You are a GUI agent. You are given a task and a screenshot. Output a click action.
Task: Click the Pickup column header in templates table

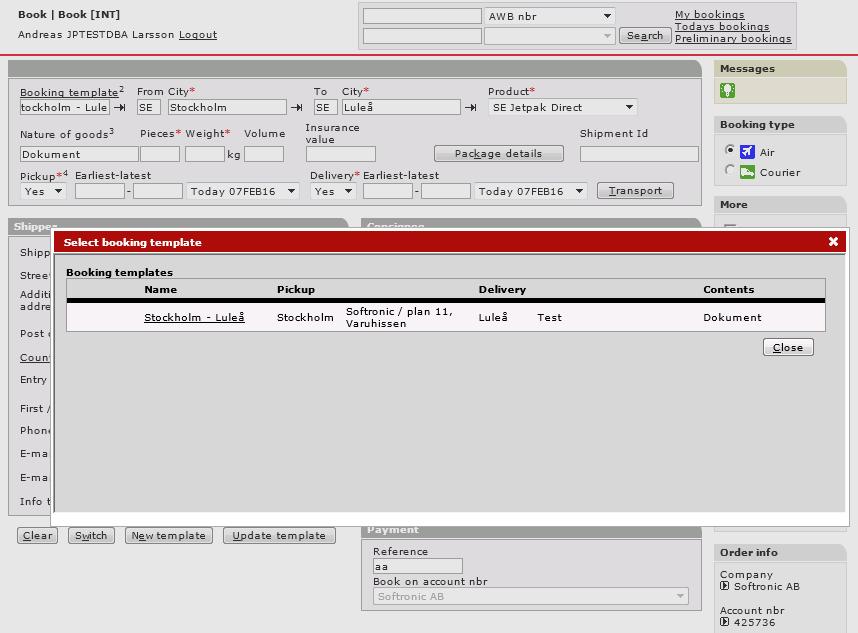click(296, 289)
